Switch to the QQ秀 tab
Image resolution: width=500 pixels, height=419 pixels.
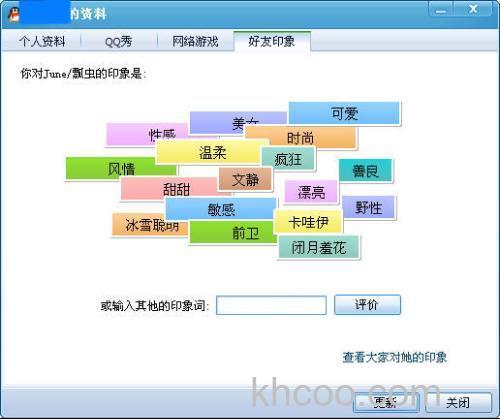pyautogui.click(x=118, y=41)
